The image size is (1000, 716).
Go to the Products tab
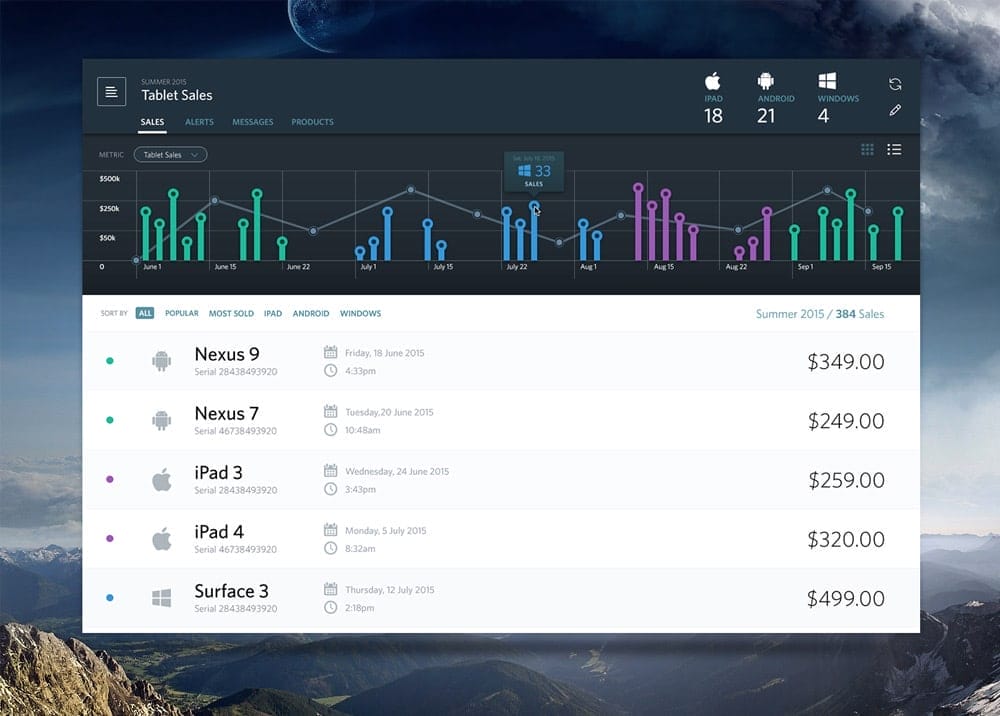click(312, 122)
